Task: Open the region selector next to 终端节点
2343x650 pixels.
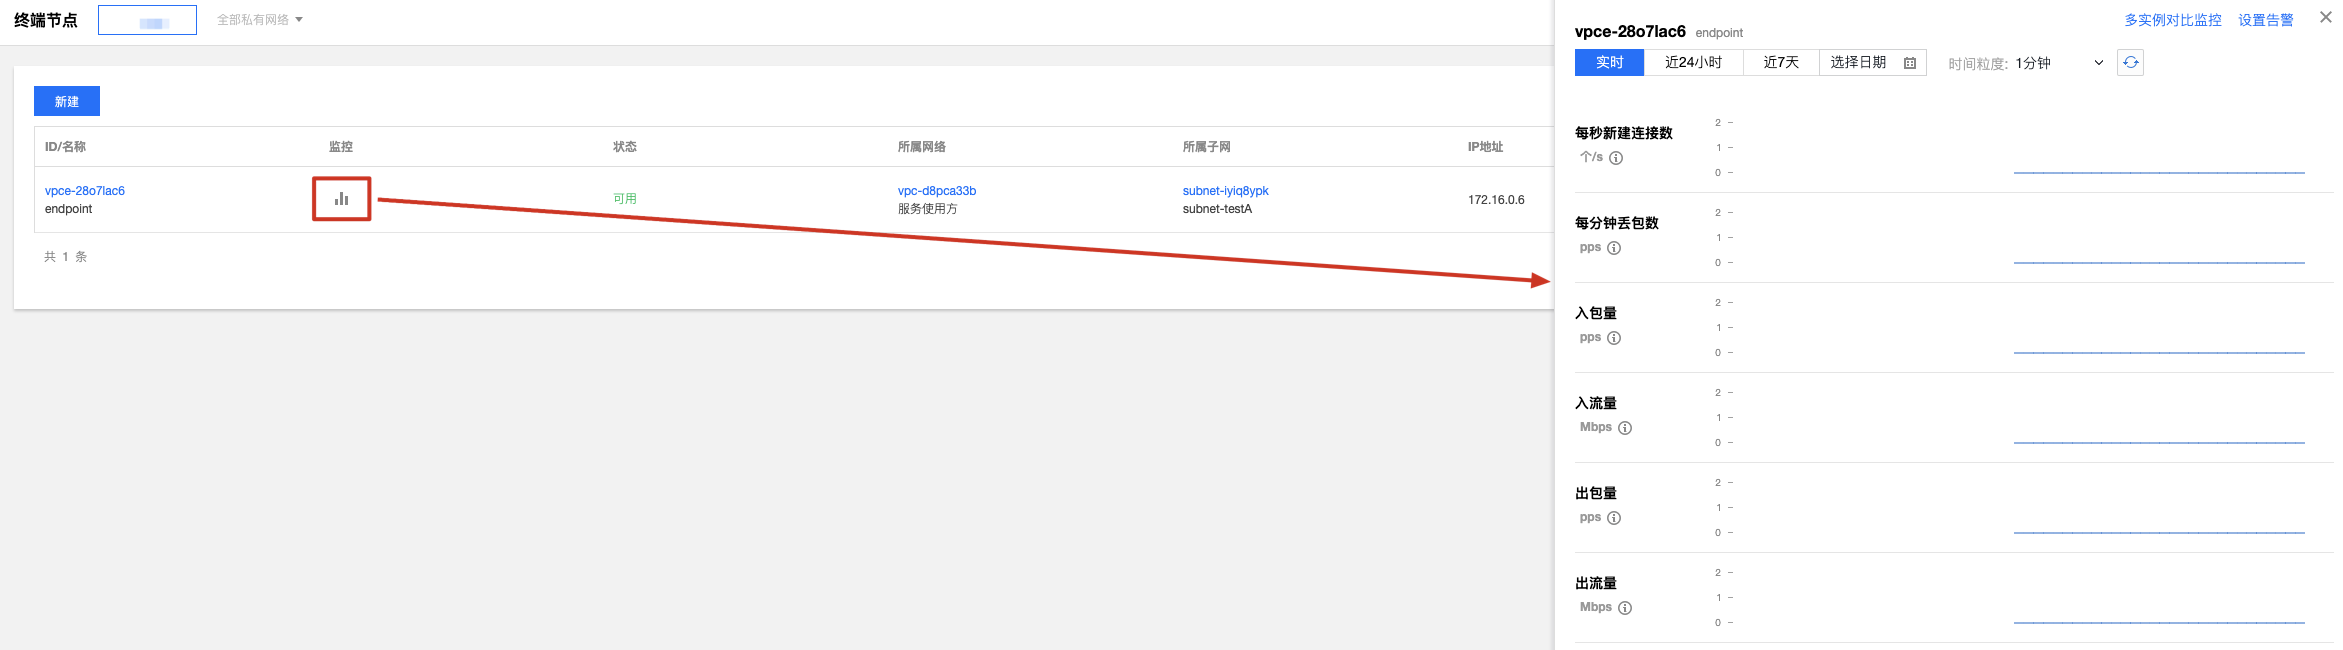Action: coord(147,21)
